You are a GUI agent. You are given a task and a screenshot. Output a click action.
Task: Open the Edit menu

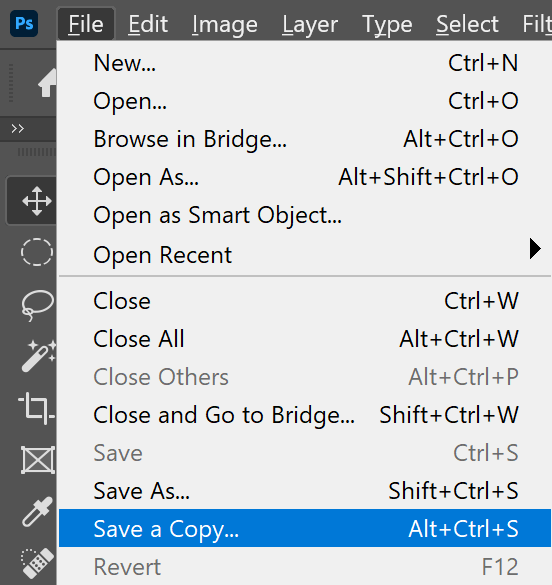(148, 24)
